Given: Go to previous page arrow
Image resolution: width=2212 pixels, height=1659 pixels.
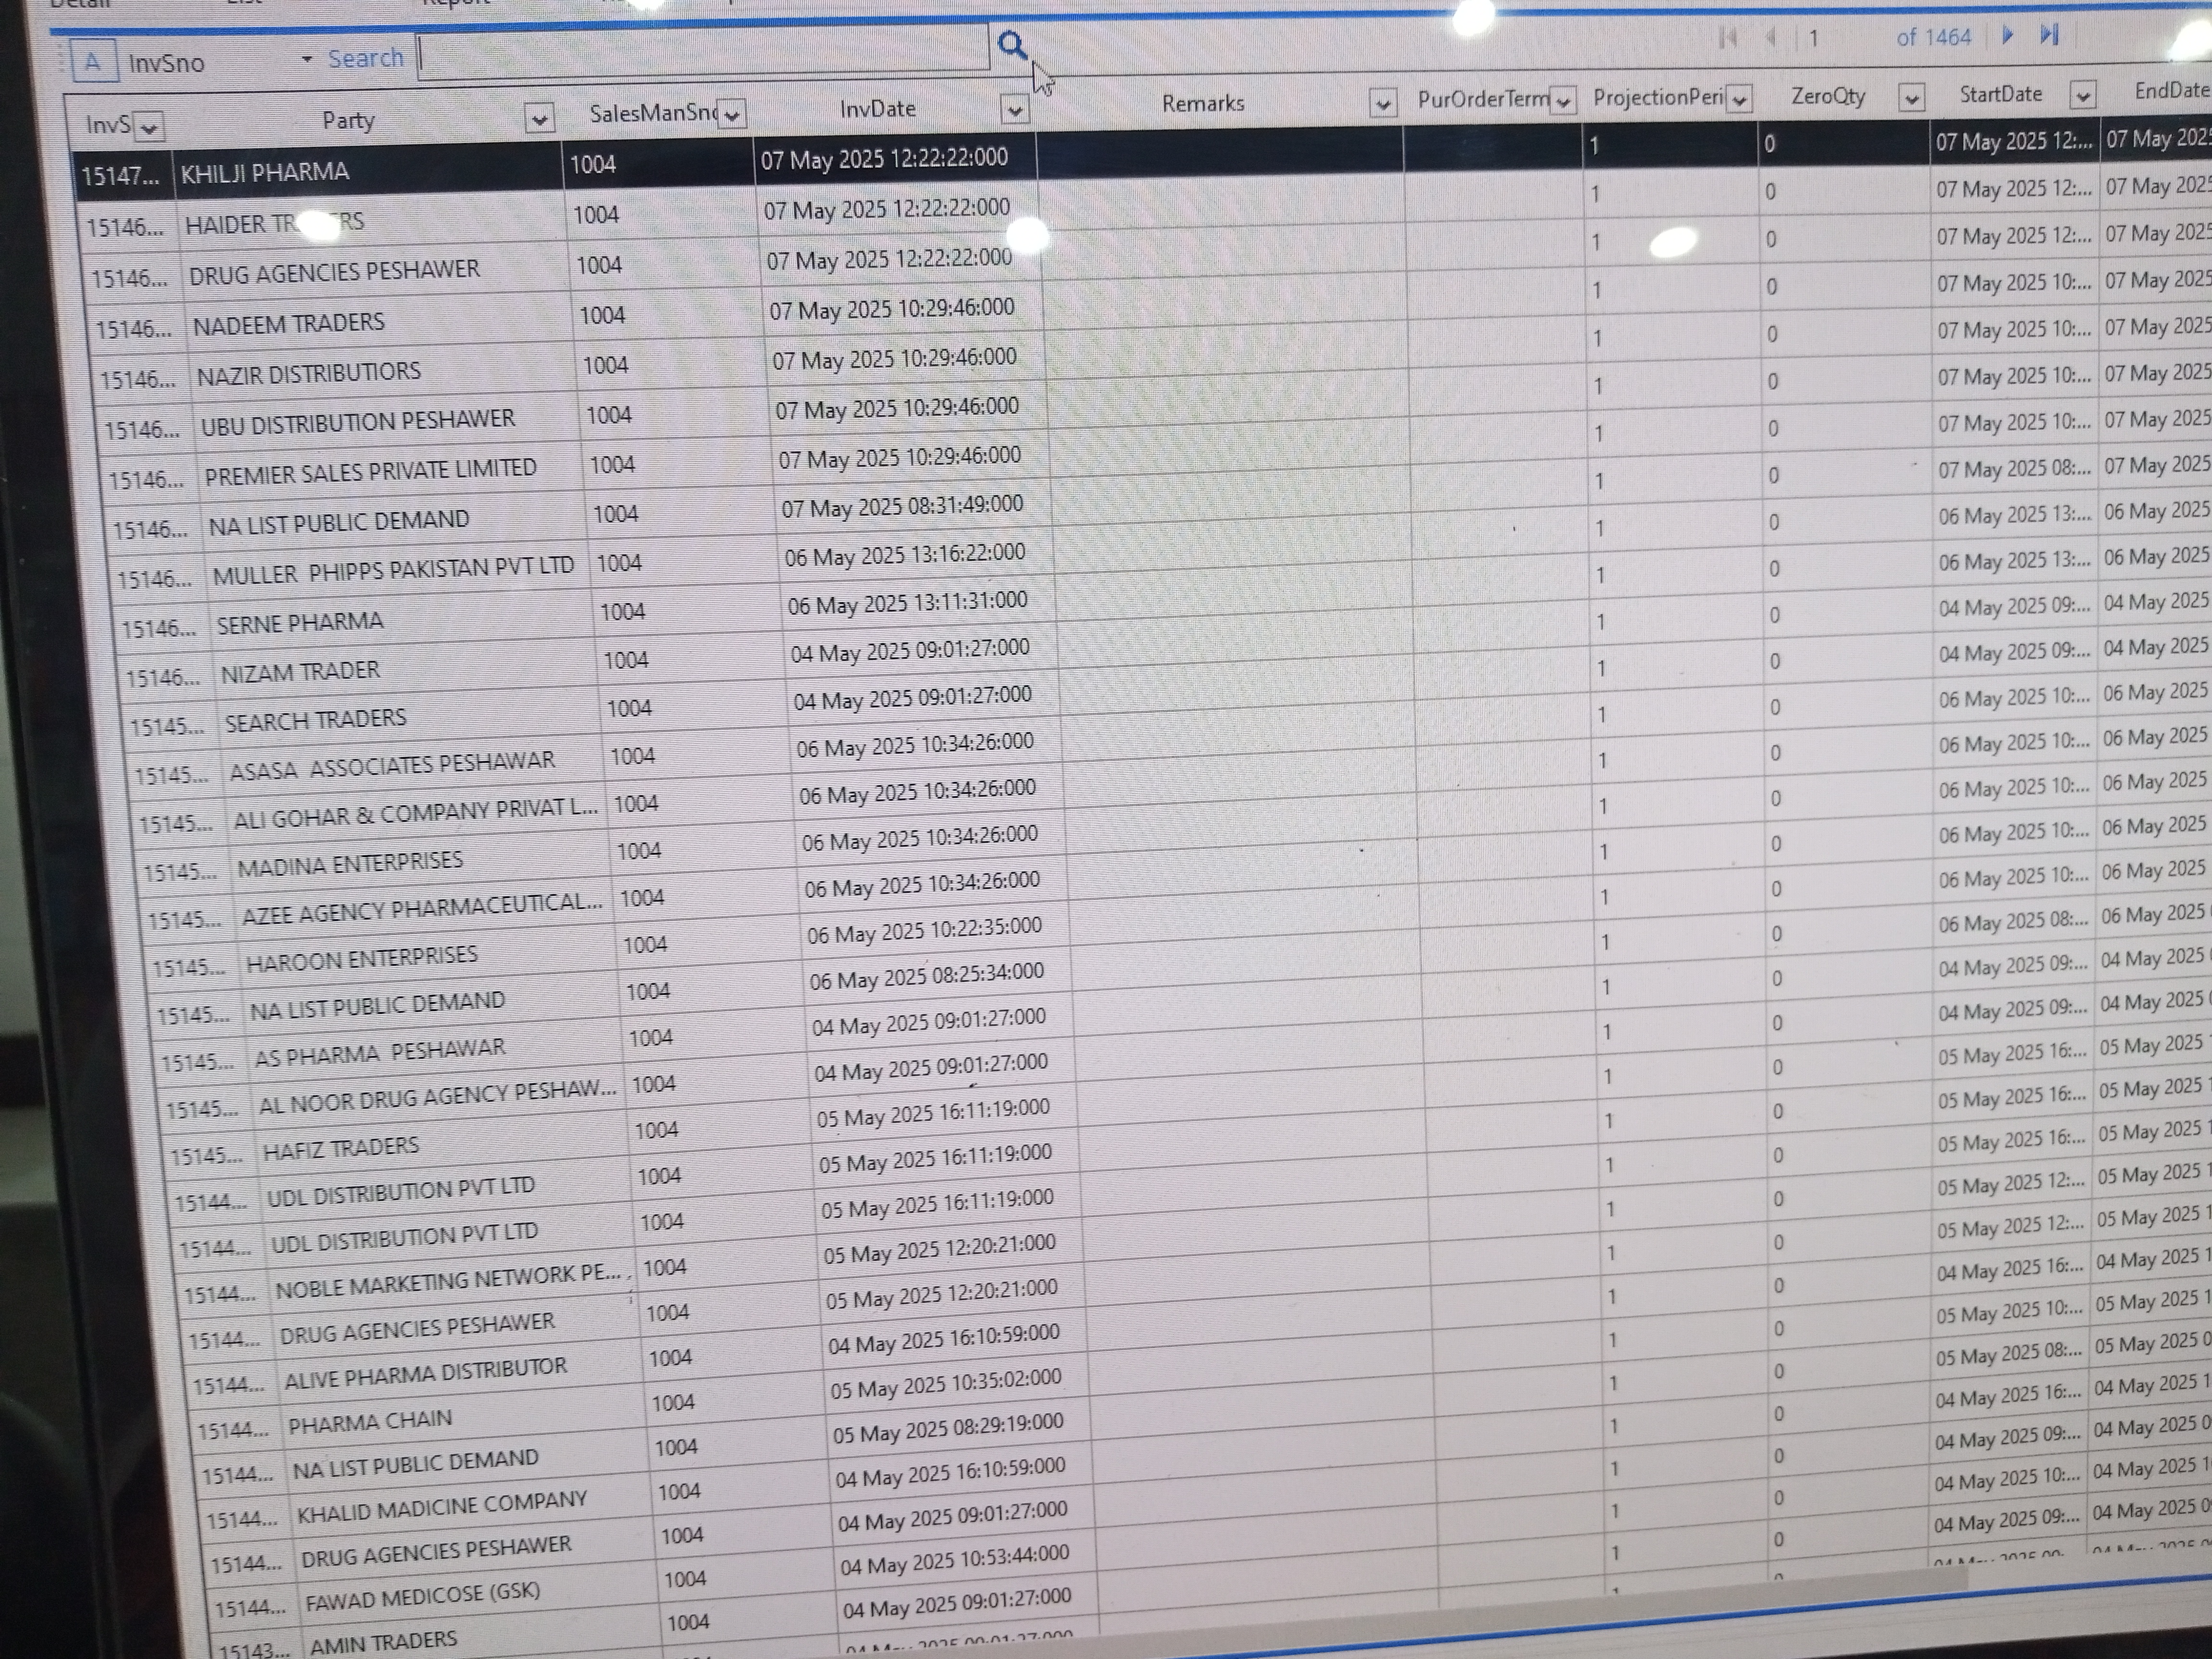Looking at the screenshot, I should tap(1770, 38).
